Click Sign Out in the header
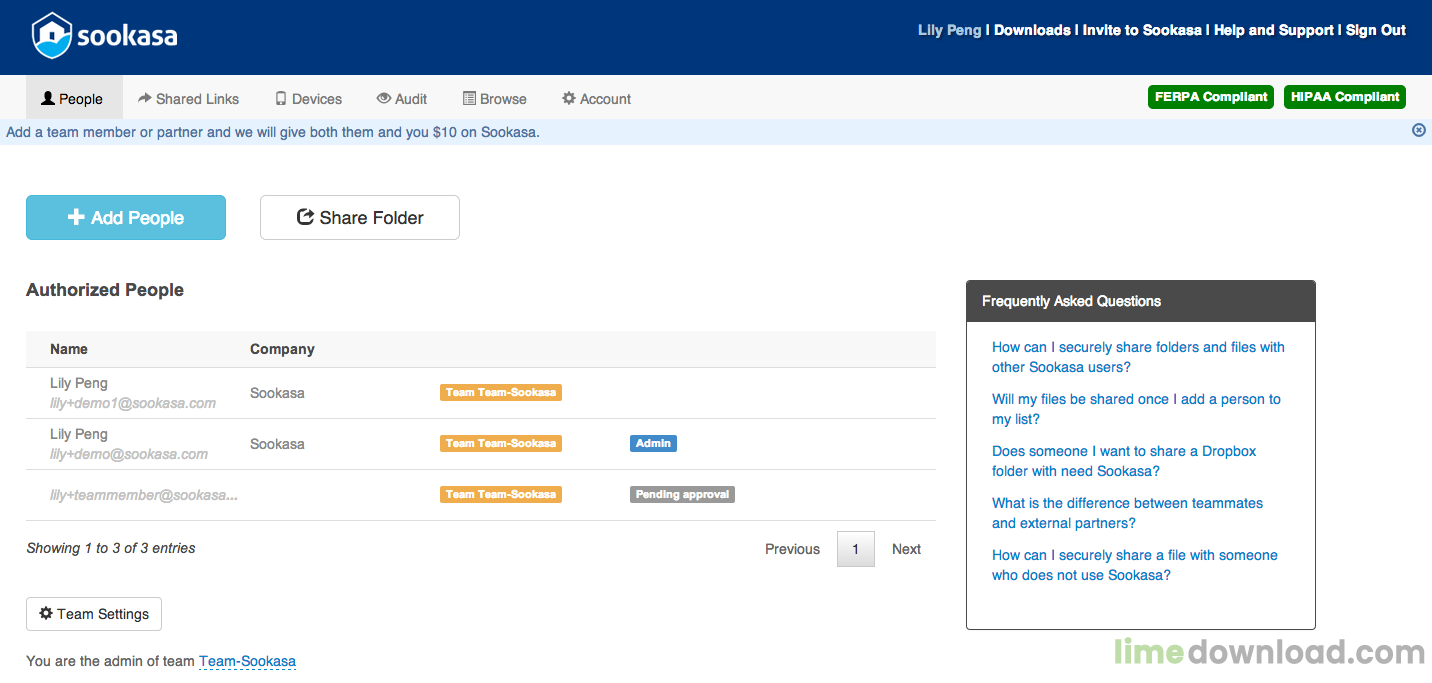Viewport: 1432px width, 683px height. (1375, 30)
